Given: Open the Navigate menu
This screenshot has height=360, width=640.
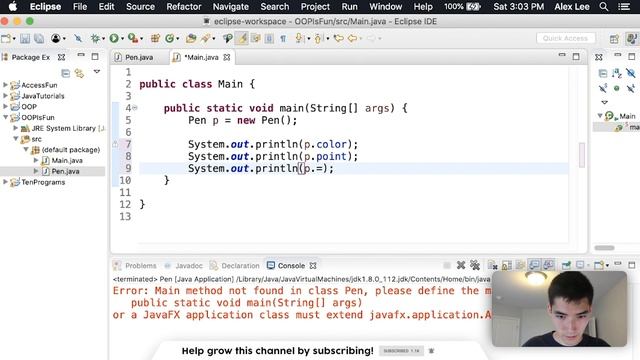Looking at the screenshot, I should (x=231, y=7).
